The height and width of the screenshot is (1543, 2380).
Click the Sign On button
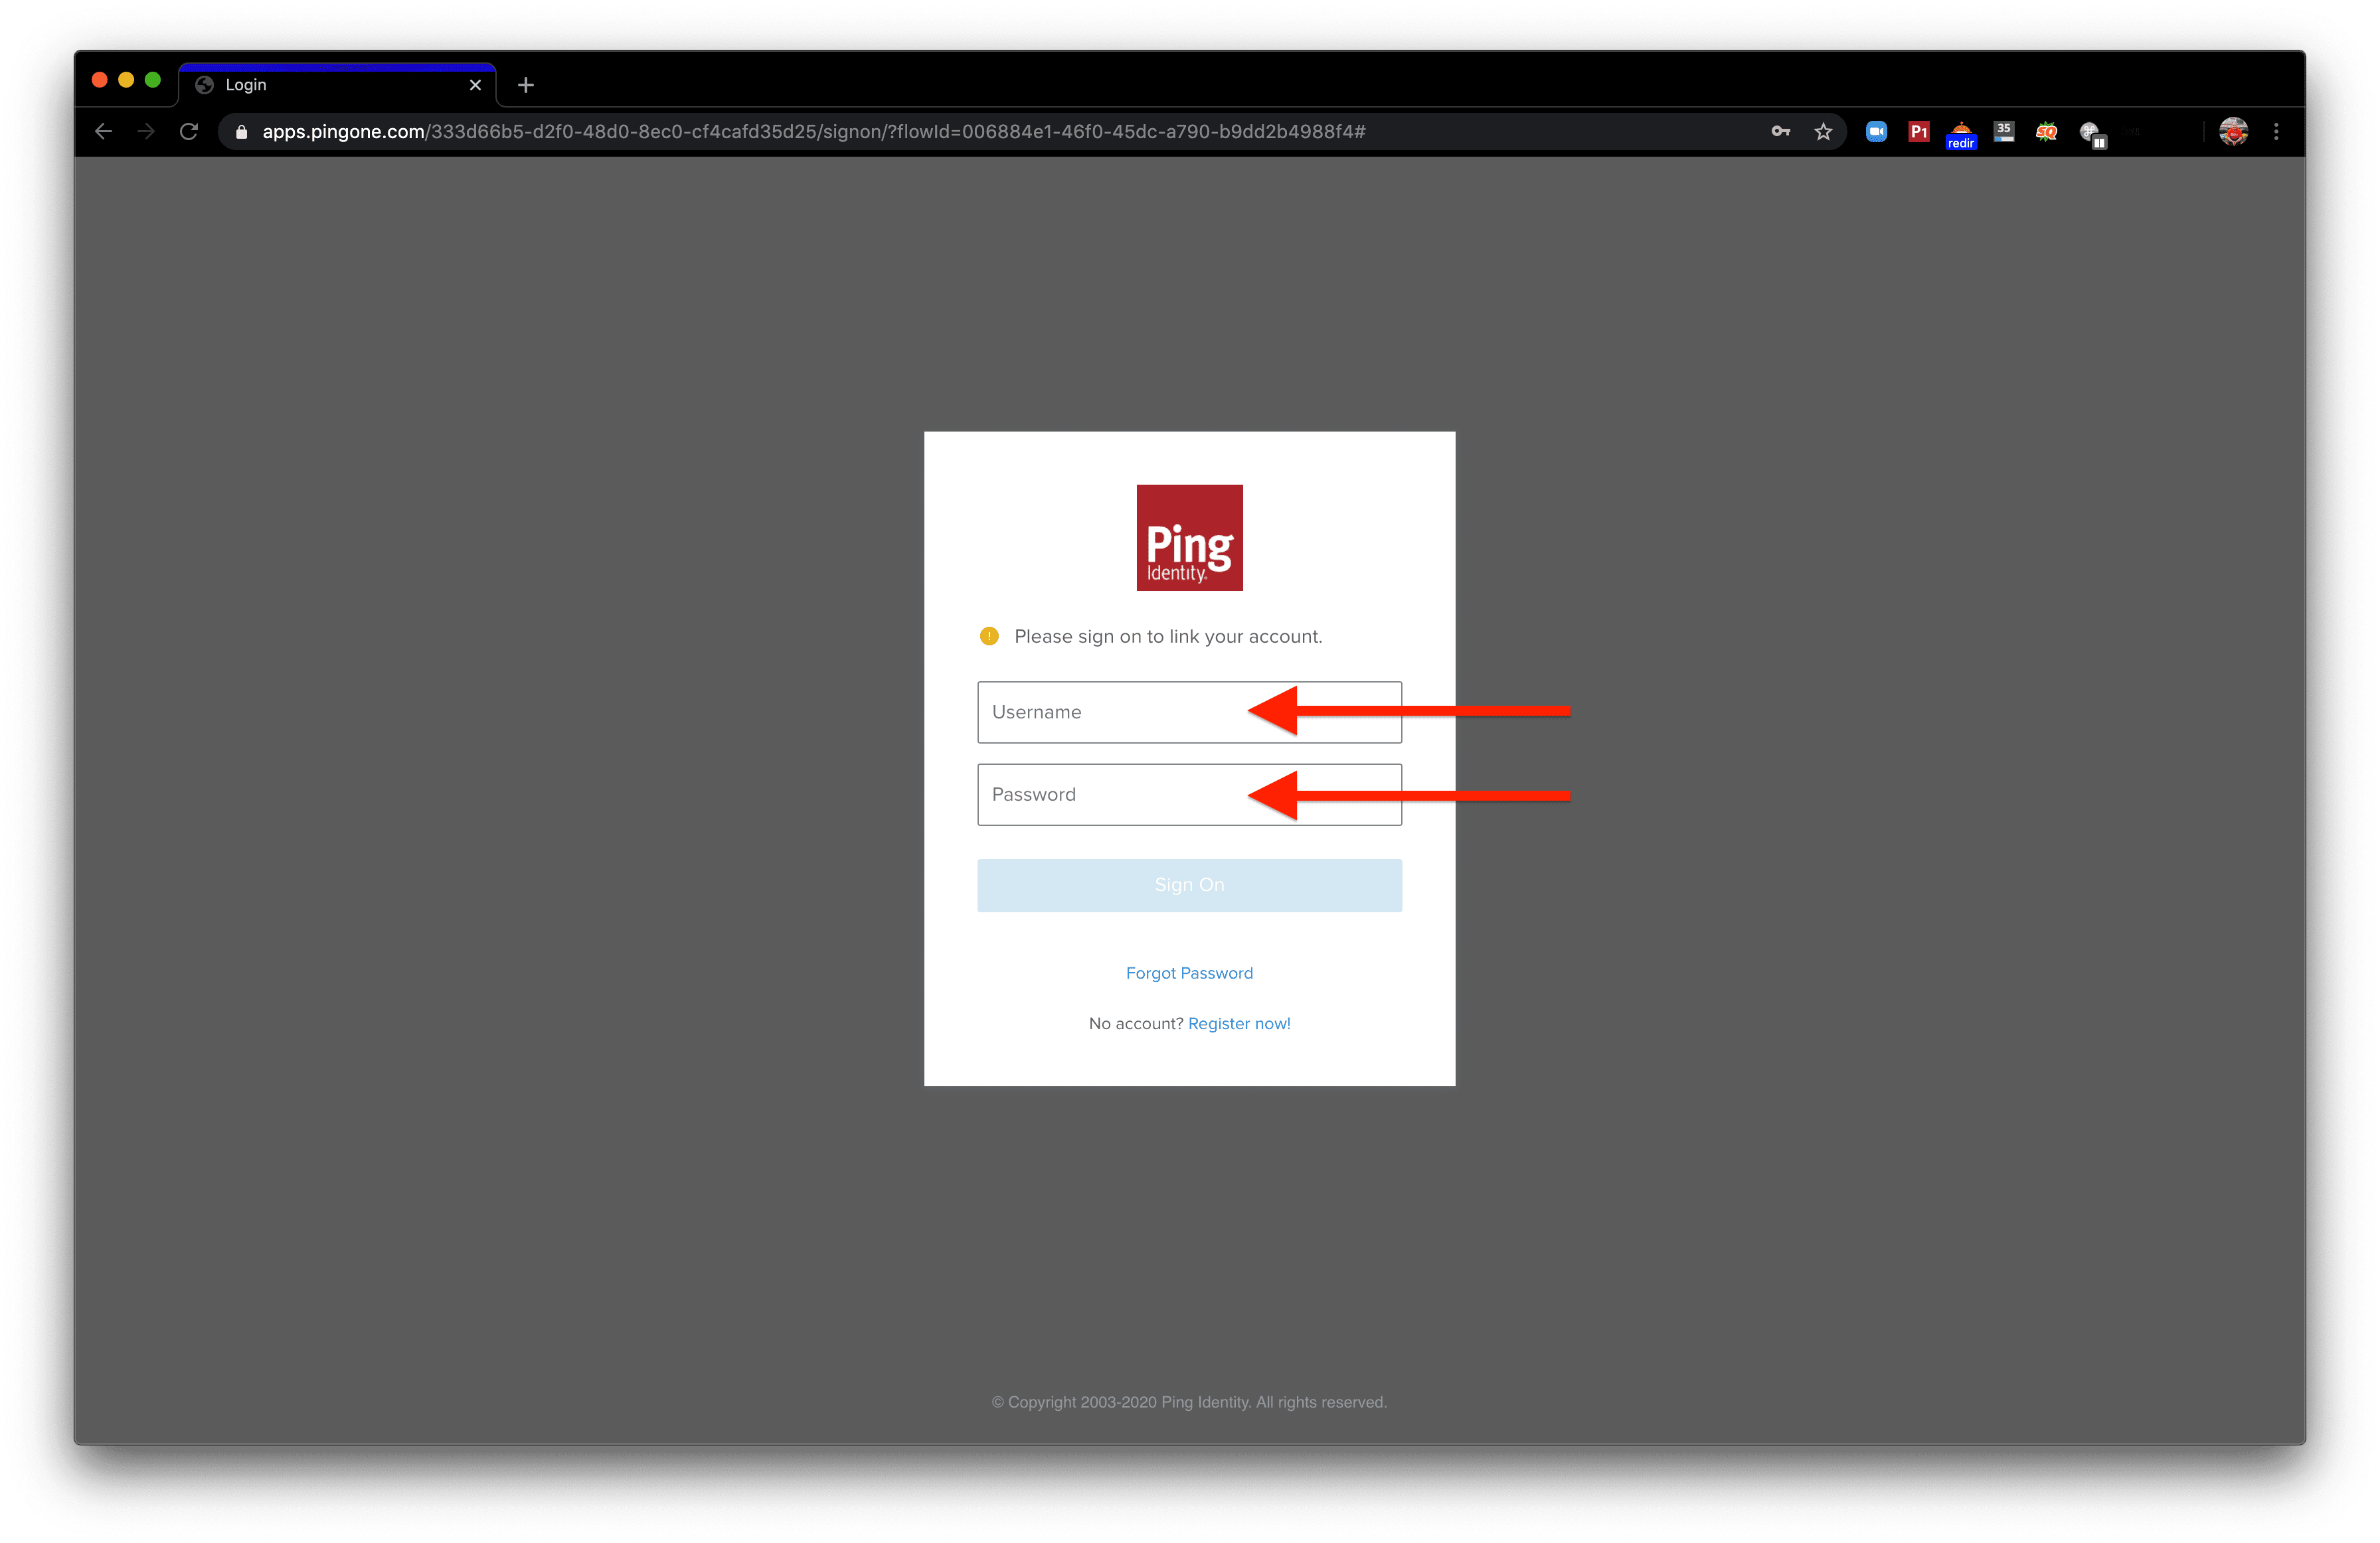coord(1189,885)
